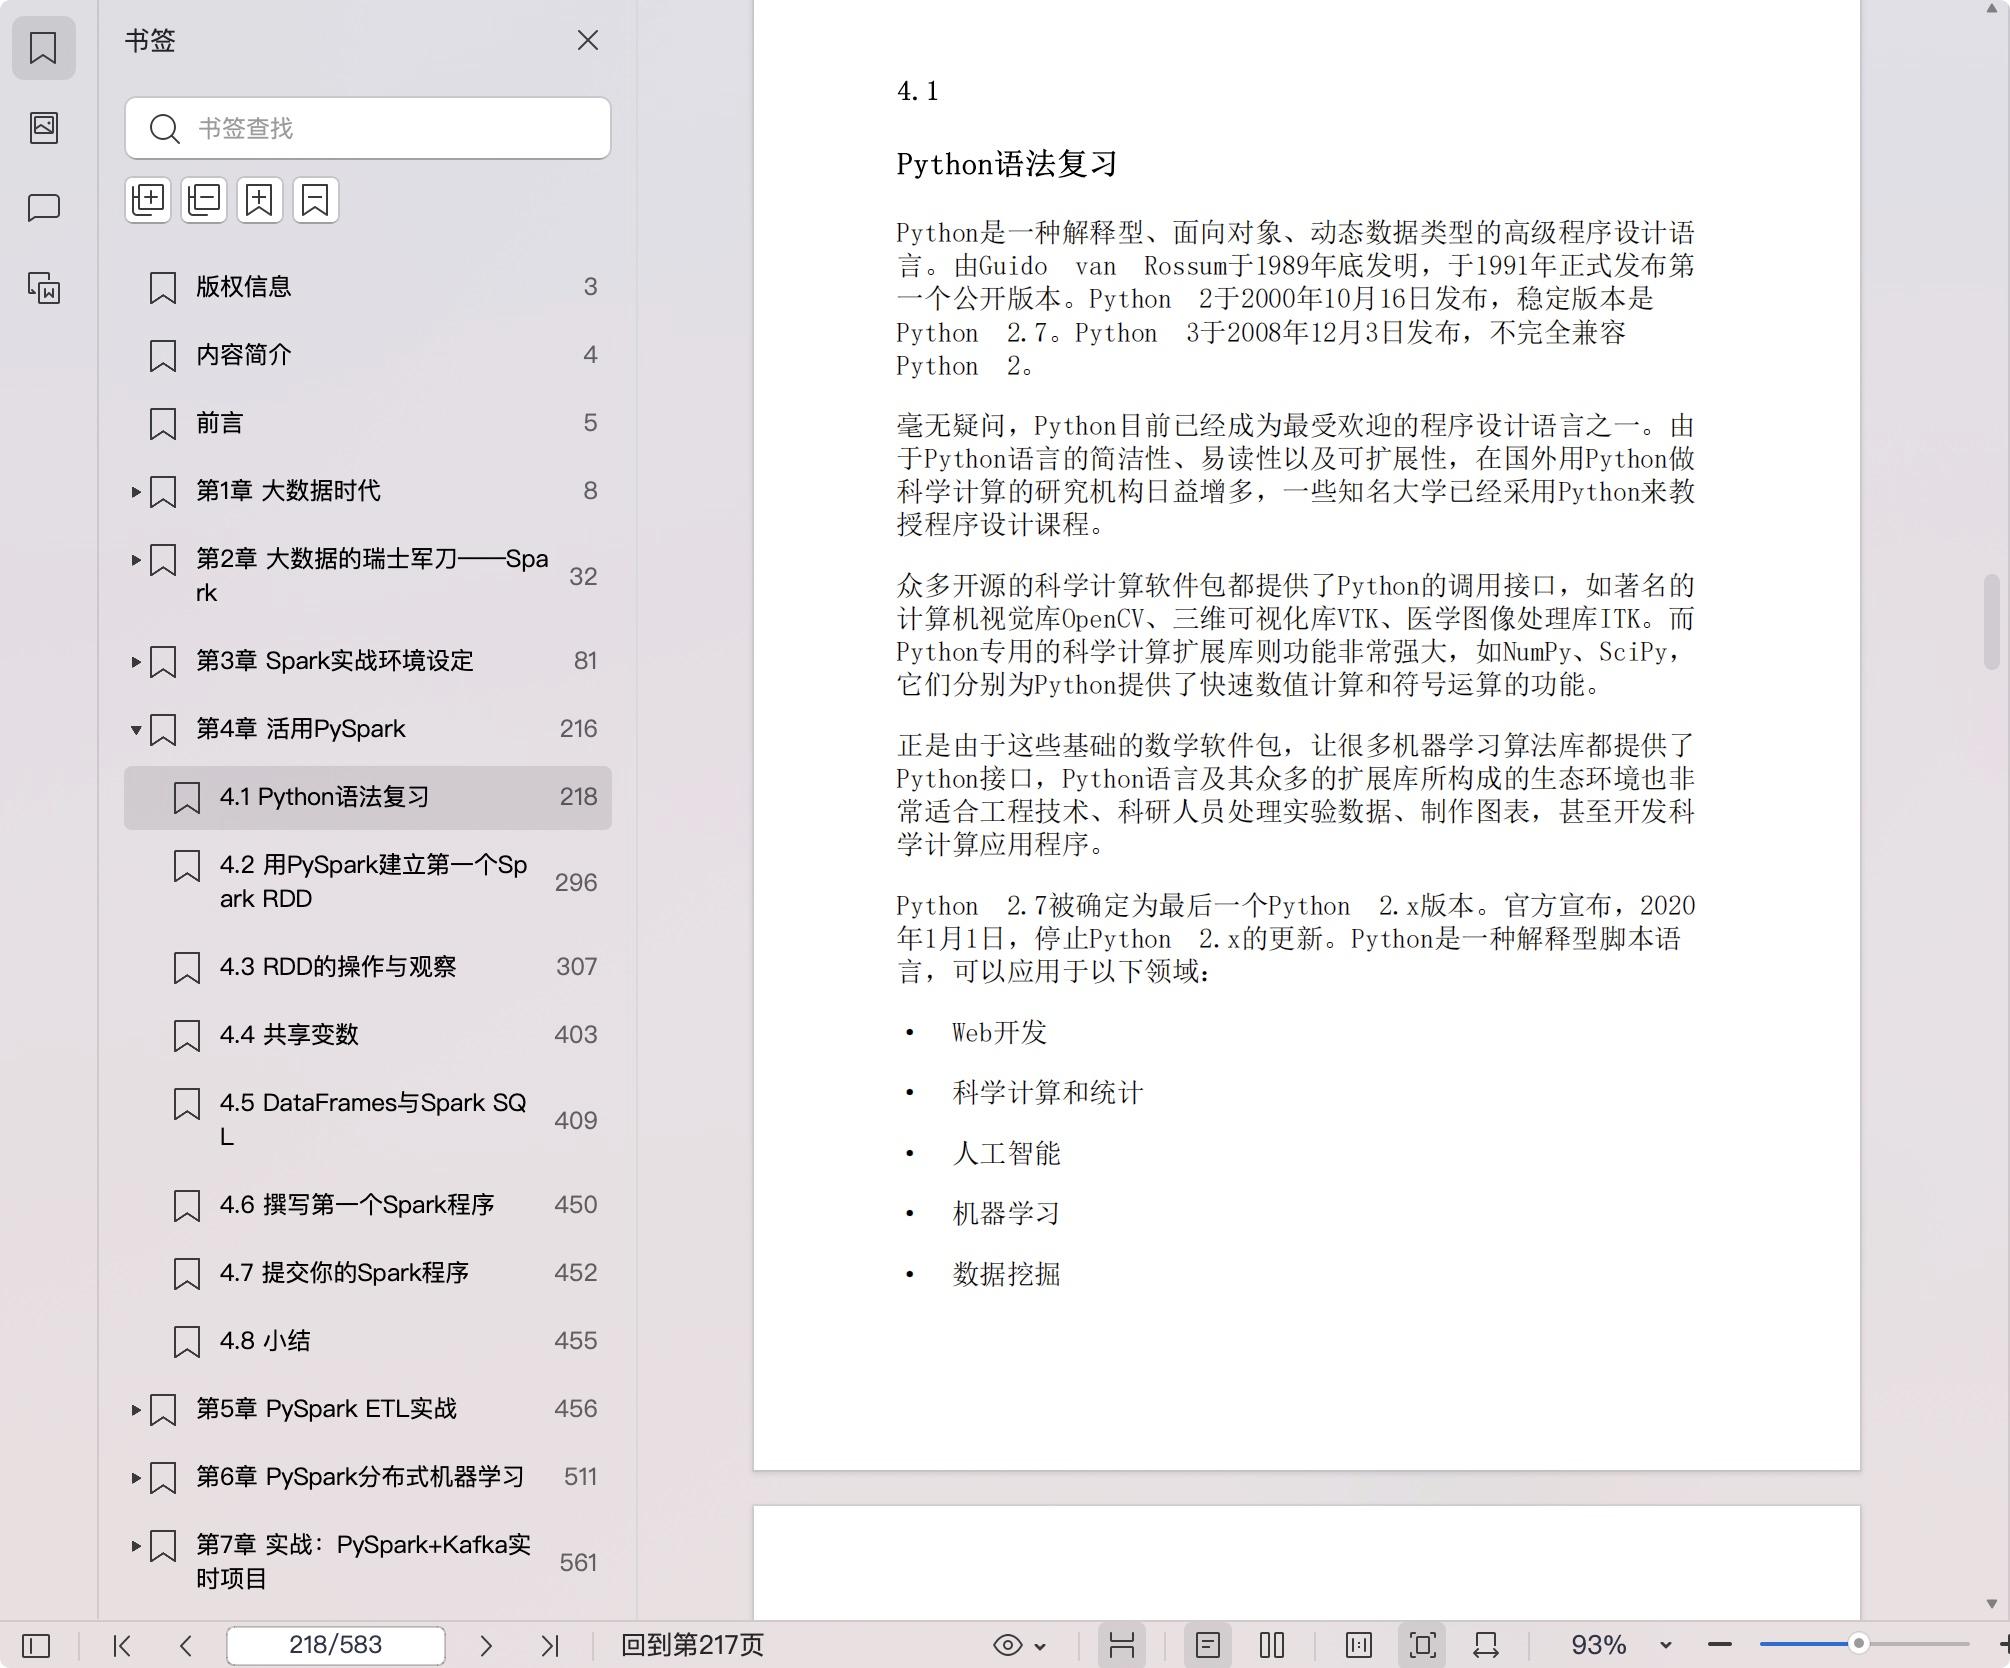2010x1668 pixels.
Task: Click the Python语法复习 heading in document
Action: tap(1006, 165)
